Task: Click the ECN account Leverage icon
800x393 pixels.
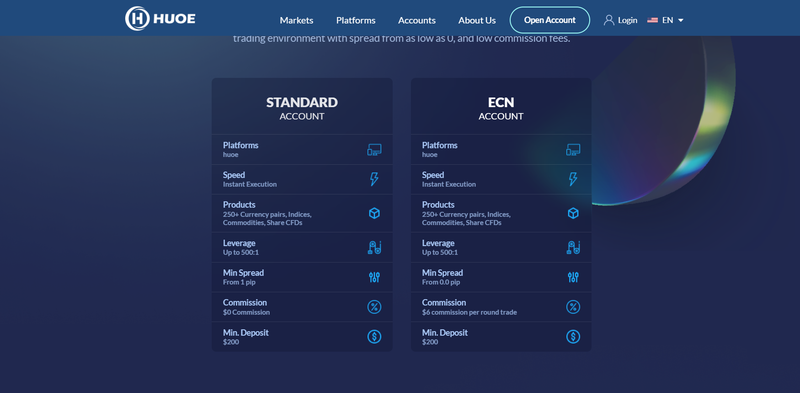Action: pyautogui.click(x=573, y=248)
